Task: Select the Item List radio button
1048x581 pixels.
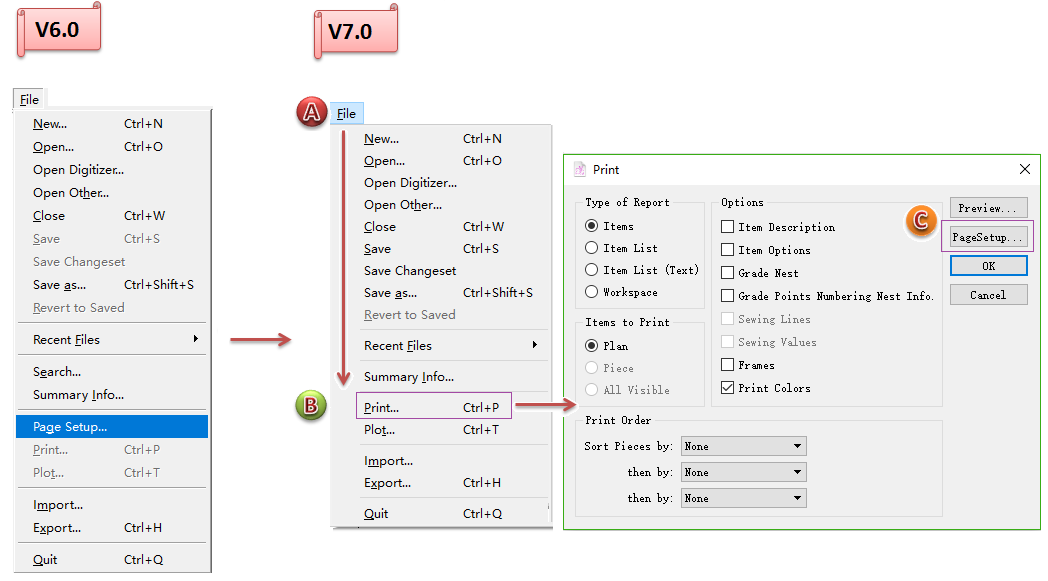Action: pos(593,248)
